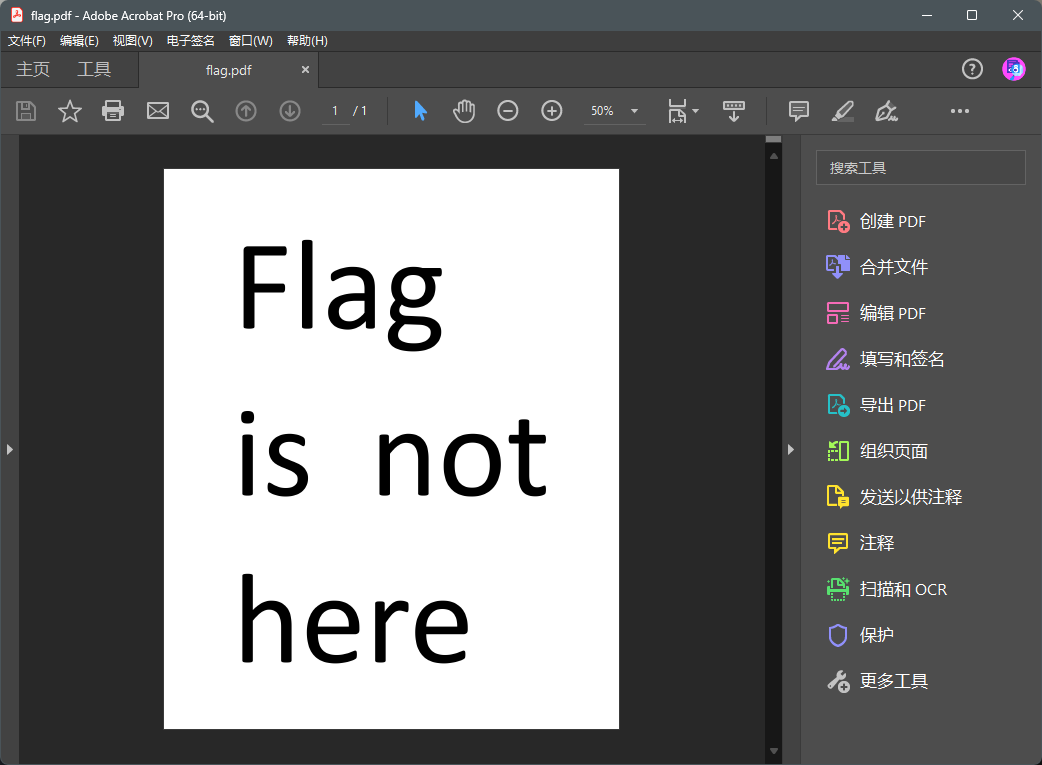This screenshot has height=765, width=1042.
Task: Select the highlighter pen tool
Action: [x=843, y=111]
